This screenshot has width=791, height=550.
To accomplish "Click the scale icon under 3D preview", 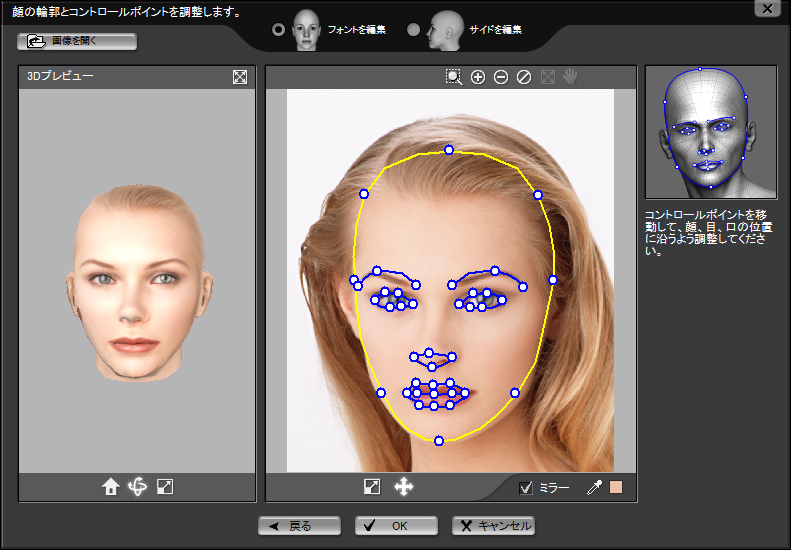I will [x=165, y=487].
